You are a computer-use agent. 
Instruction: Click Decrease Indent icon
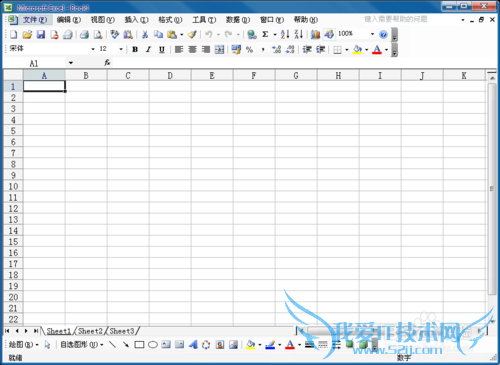(x=307, y=50)
